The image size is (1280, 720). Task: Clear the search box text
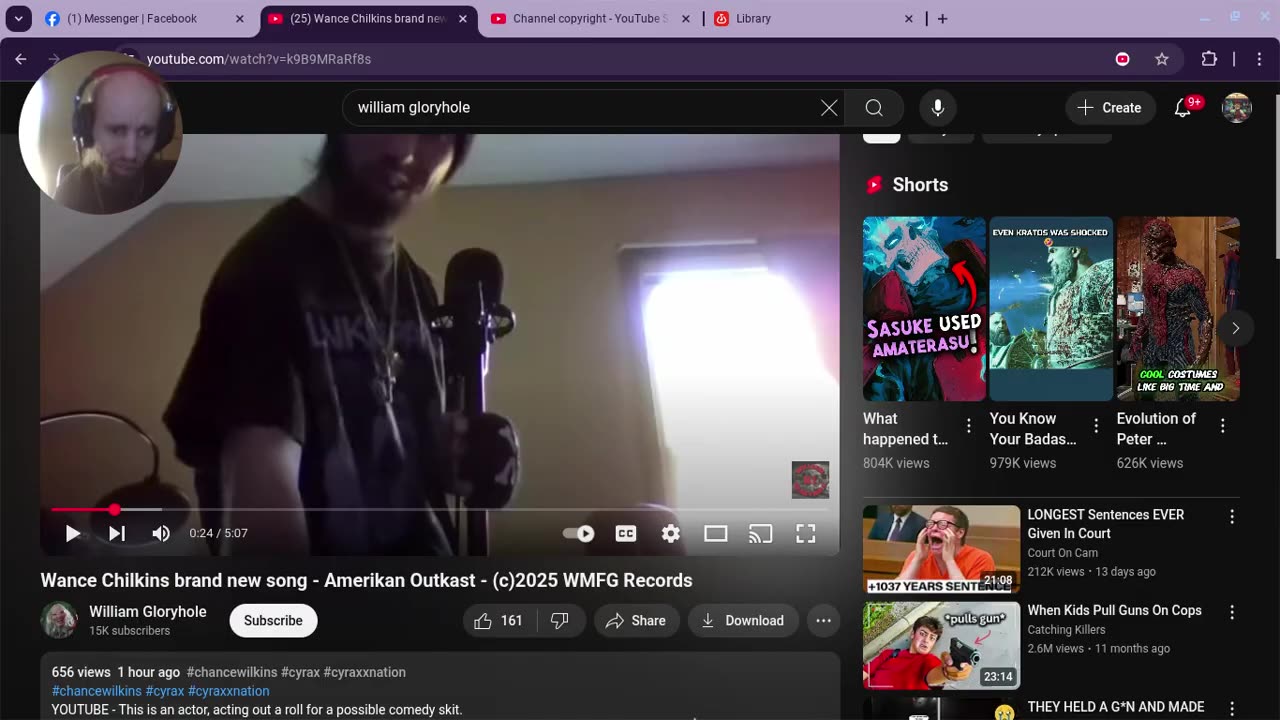click(x=829, y=108)
